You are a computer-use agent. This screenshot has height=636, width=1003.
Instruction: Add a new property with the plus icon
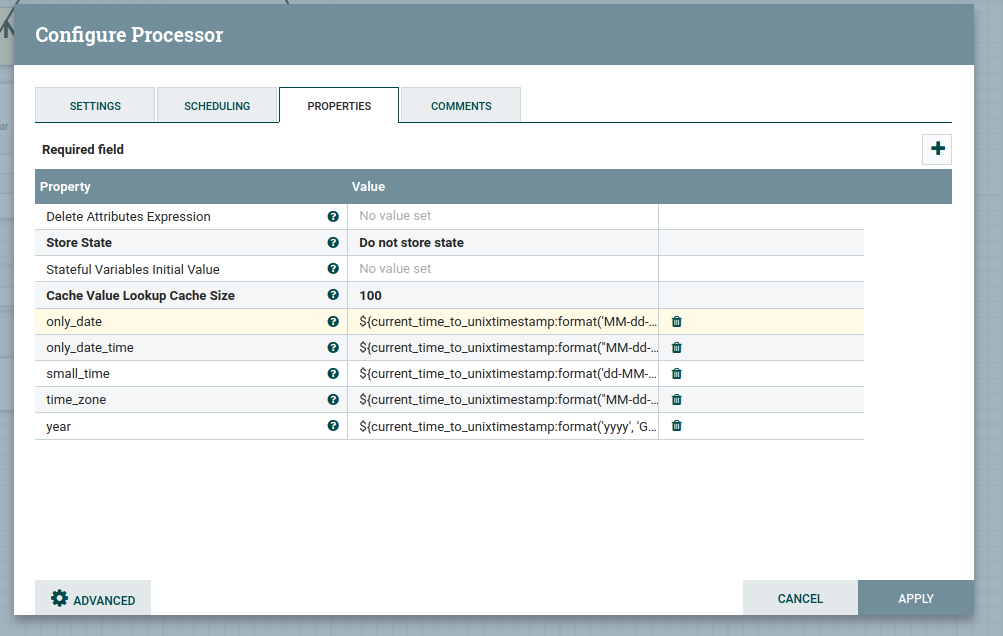[x=936, y=148]
